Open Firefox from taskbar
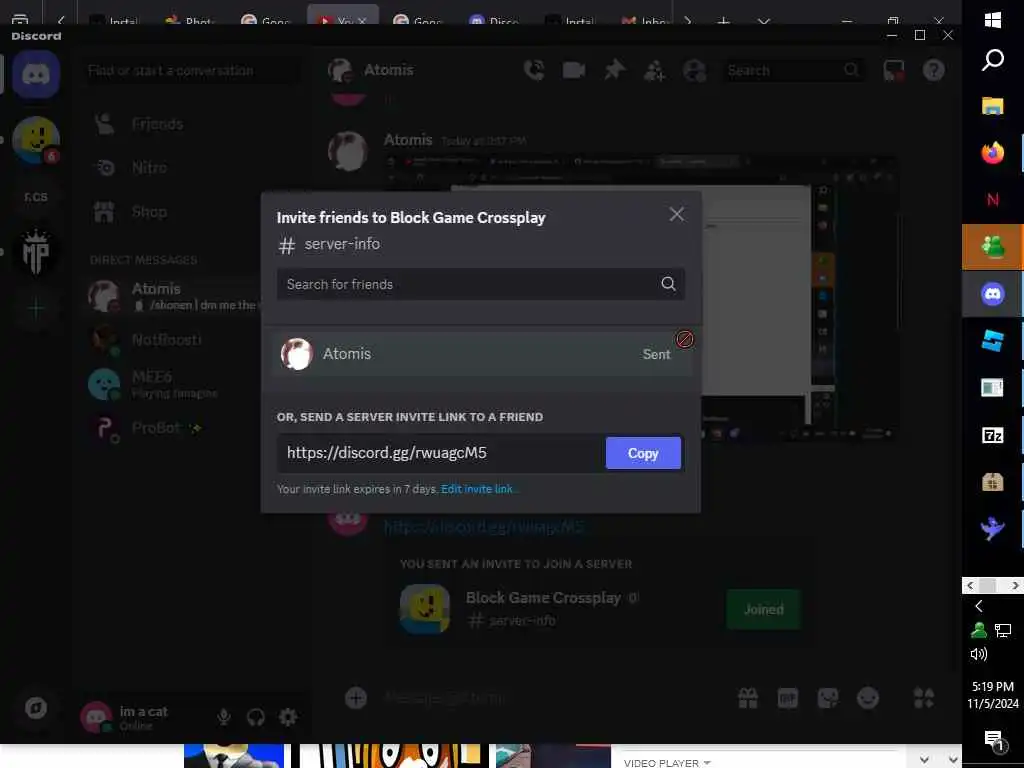Screen dimensions: 1024x768 [x=993, y=153]
